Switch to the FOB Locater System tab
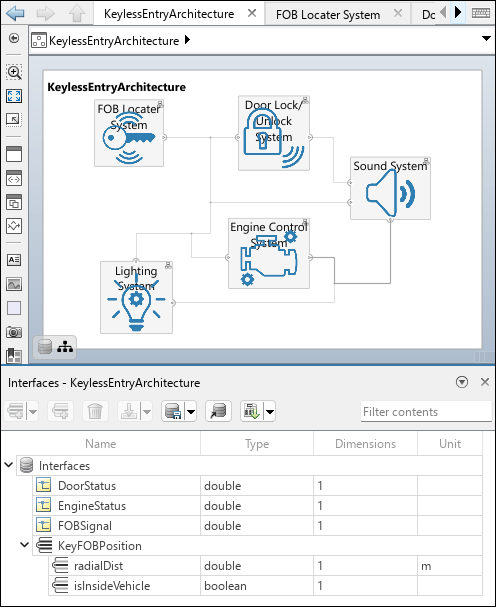Image resolution: width=496 pixels, height=607 pixels. click(328, 15)
